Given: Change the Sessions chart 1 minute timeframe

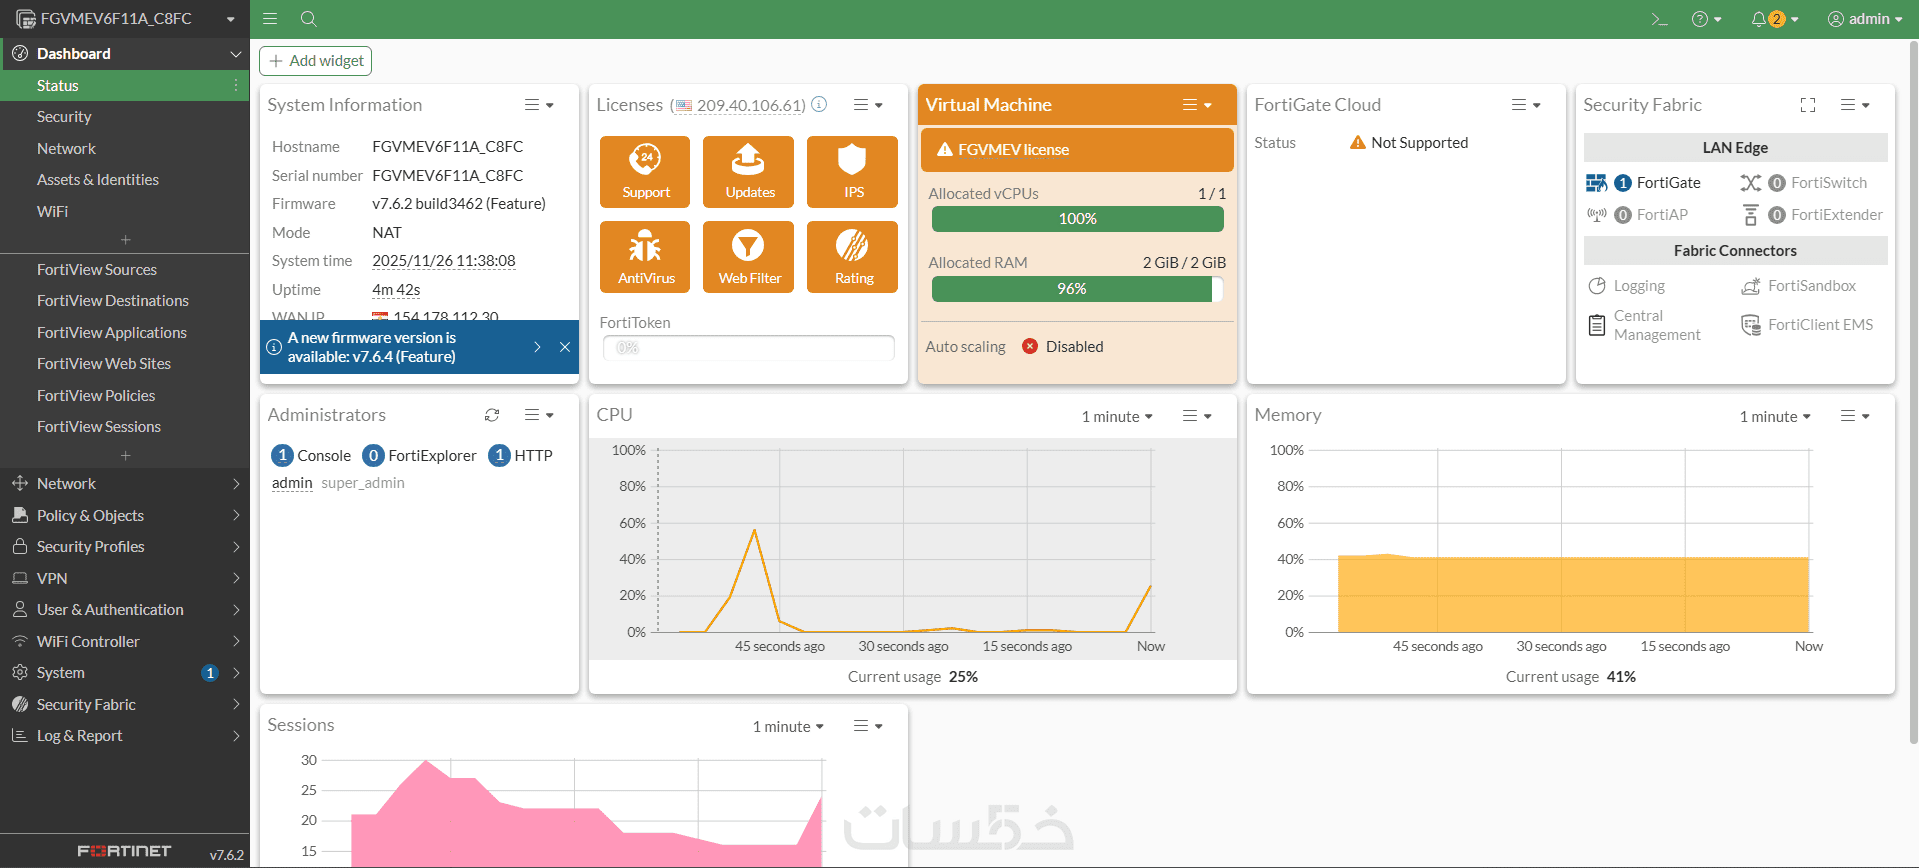Looking at the screenshot, I should click(x=788, y=727).
